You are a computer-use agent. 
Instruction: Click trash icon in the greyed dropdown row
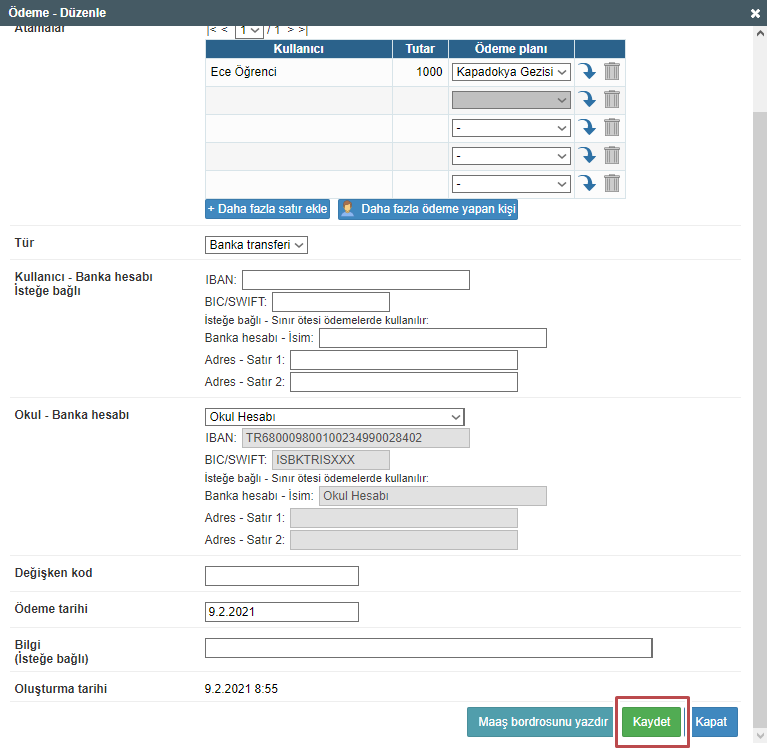pyautogui.click(x=611, y=100)
